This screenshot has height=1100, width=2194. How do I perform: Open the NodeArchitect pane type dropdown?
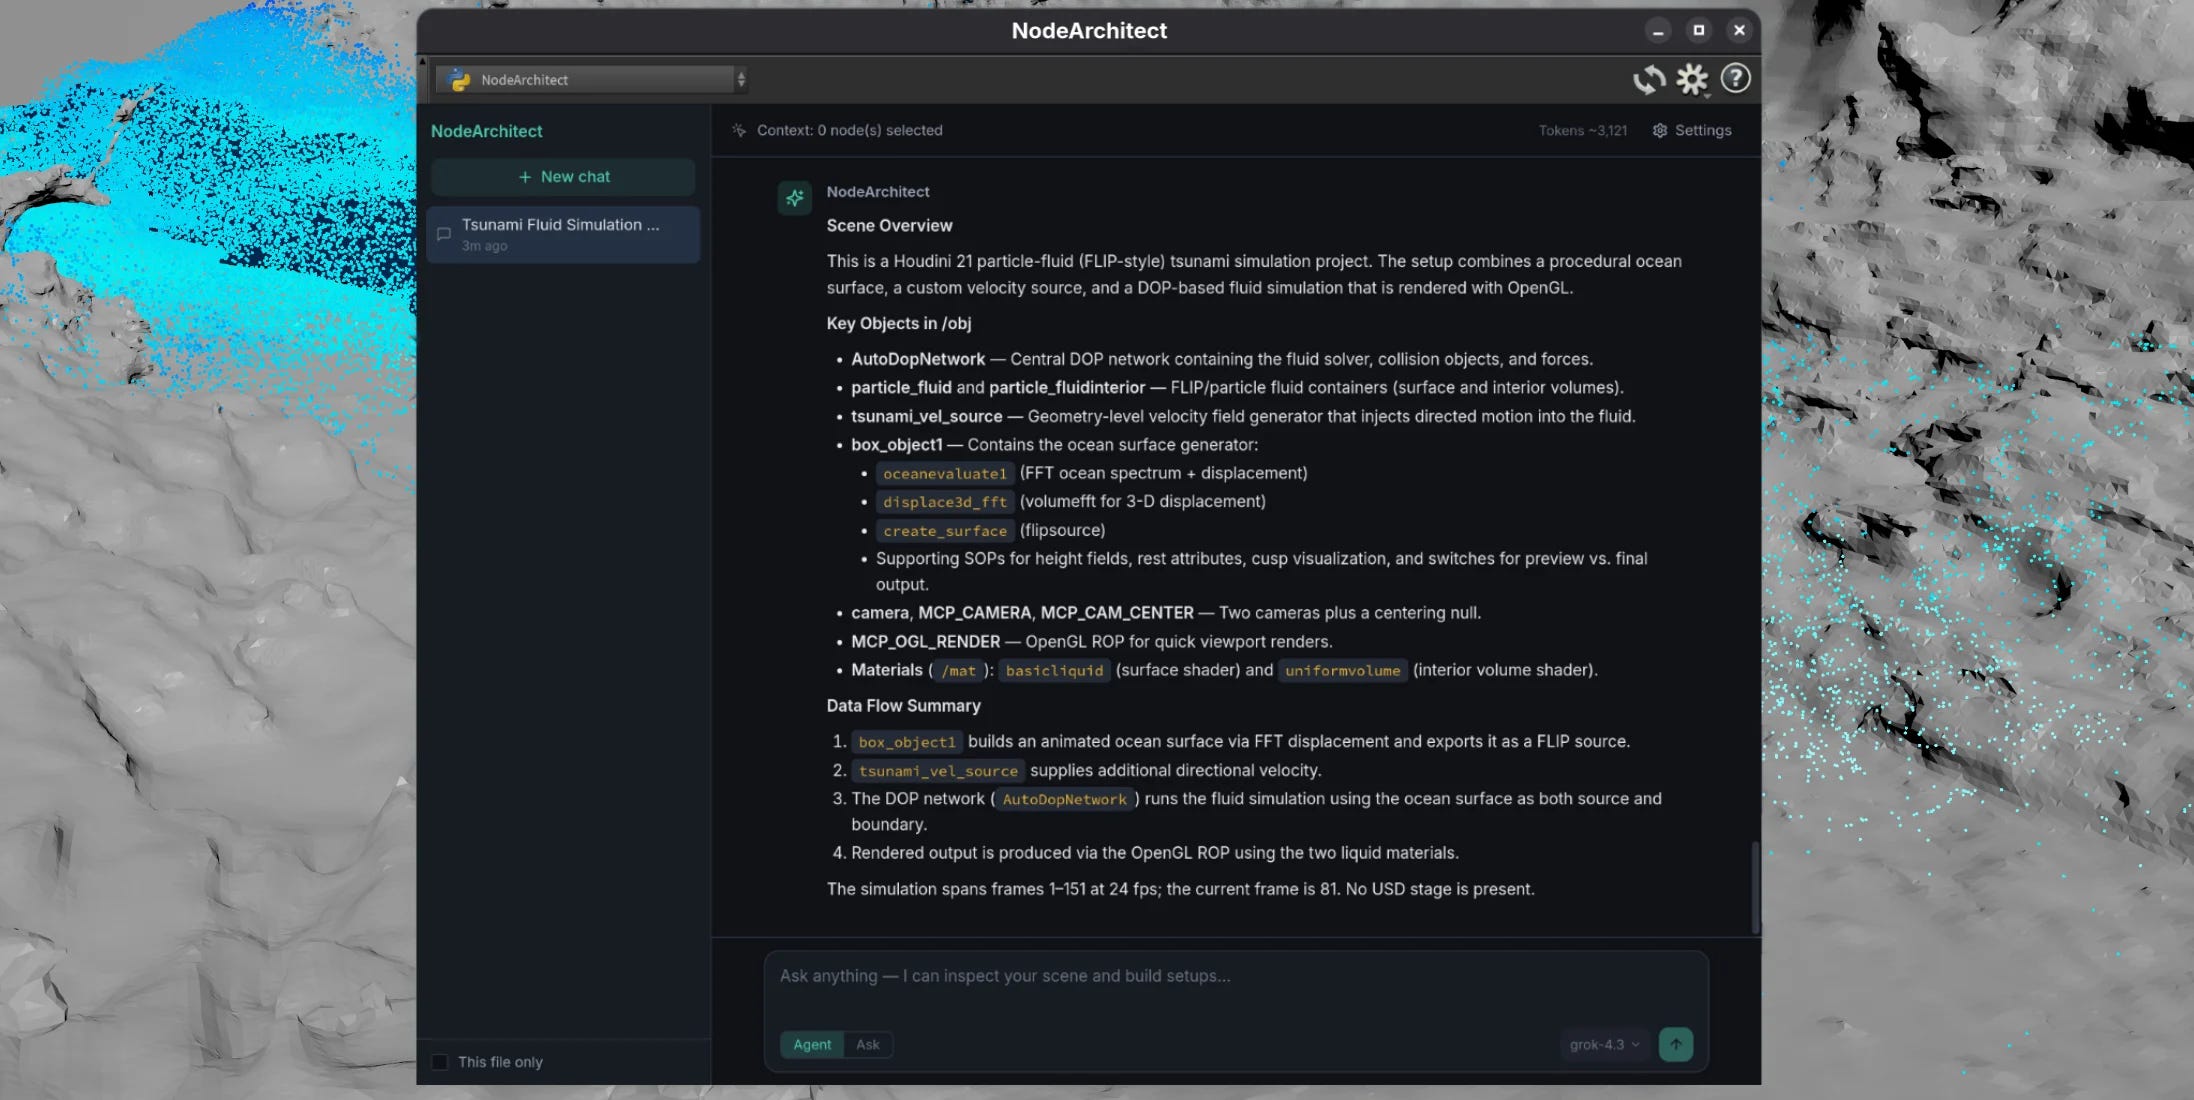coord(591,80)
